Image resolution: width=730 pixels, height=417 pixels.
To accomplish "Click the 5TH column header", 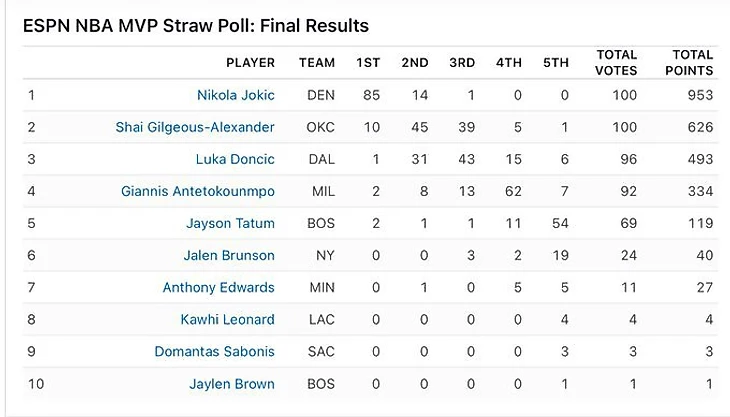I will tap(556, 62).
